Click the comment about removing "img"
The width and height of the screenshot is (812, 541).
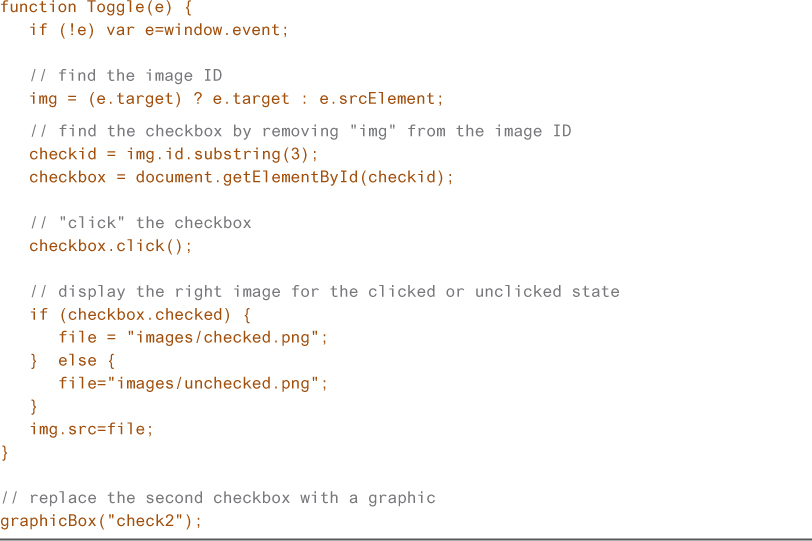click(x=300, y=131)
